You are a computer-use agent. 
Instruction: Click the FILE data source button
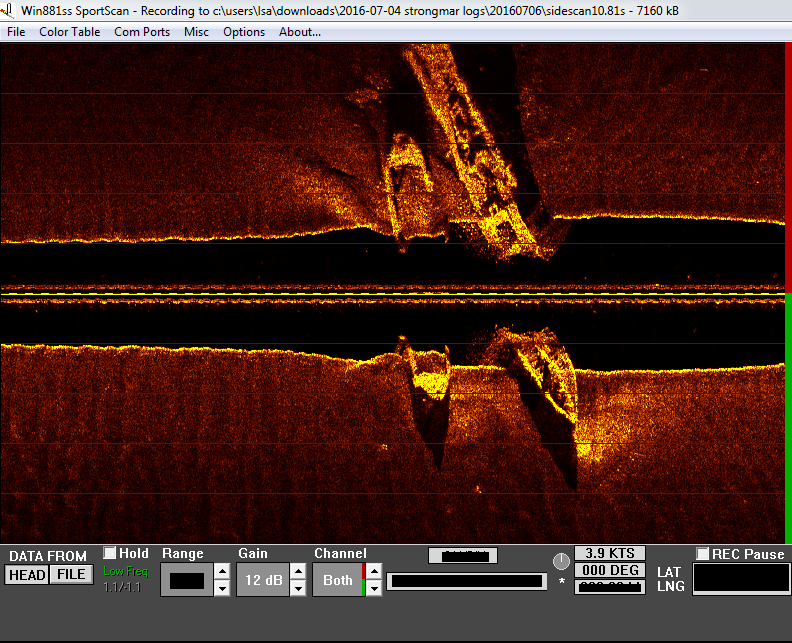(x=71, y=575)
